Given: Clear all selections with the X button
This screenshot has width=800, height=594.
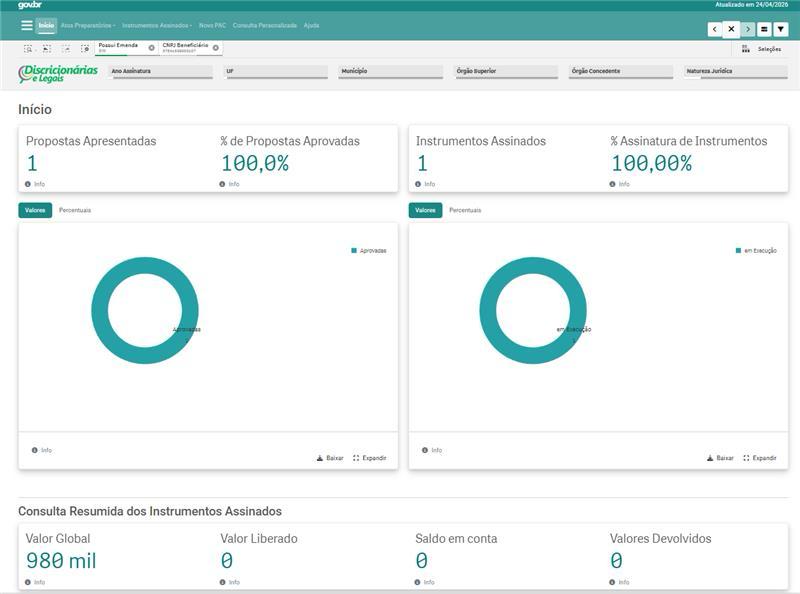Looking at the screenshot, I should coord(731,30).
